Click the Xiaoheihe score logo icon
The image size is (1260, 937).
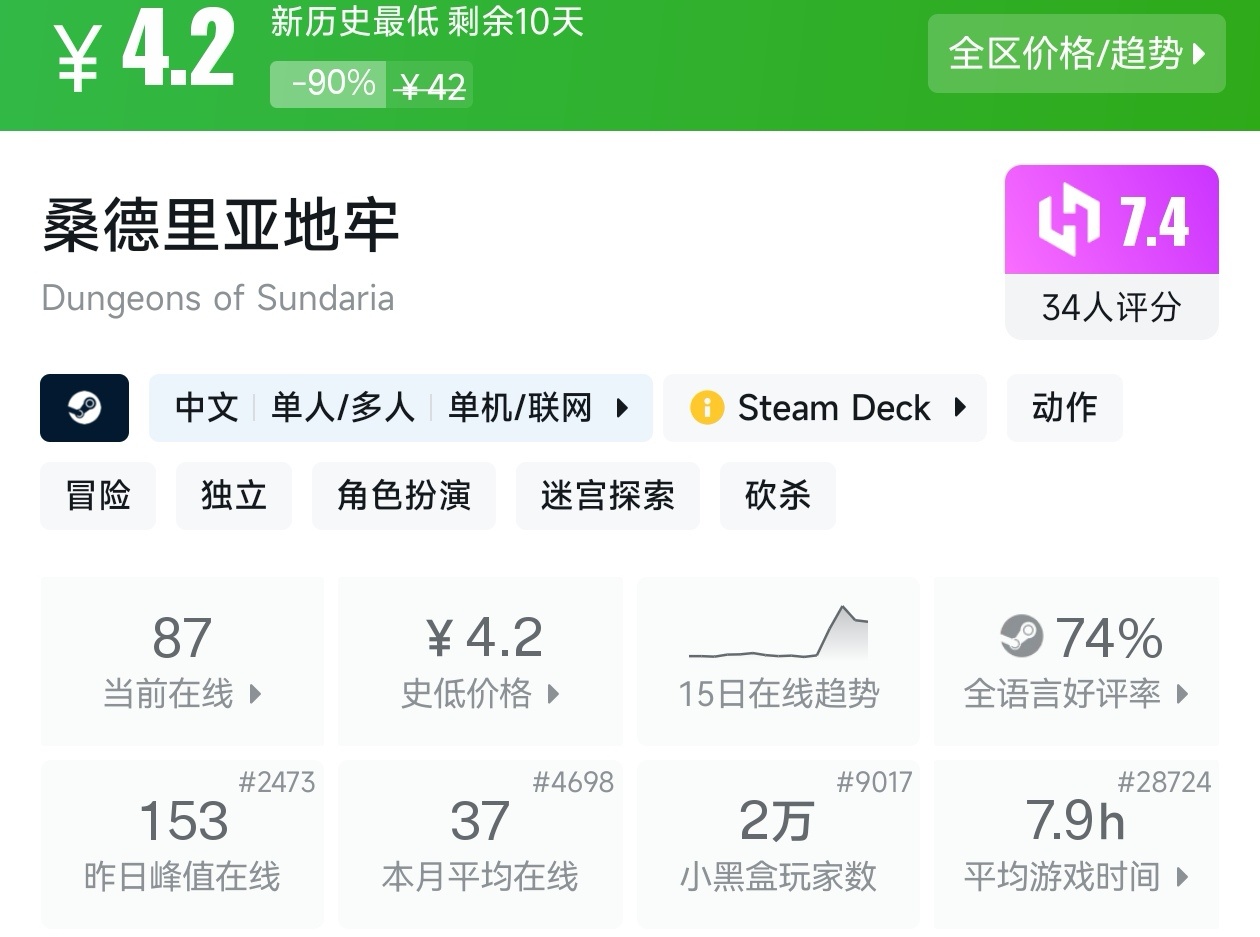(1069, 220)
